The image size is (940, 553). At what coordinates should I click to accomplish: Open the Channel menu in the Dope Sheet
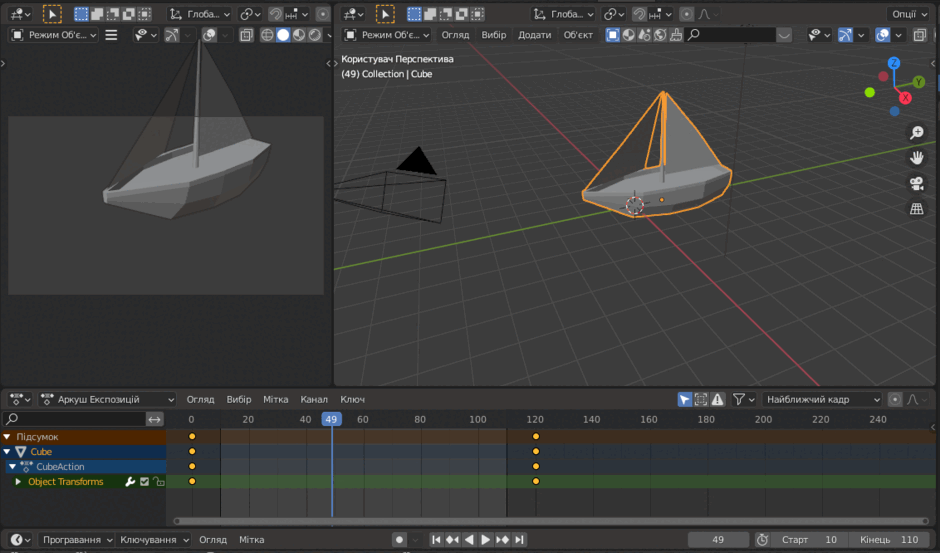click(314, 399)
